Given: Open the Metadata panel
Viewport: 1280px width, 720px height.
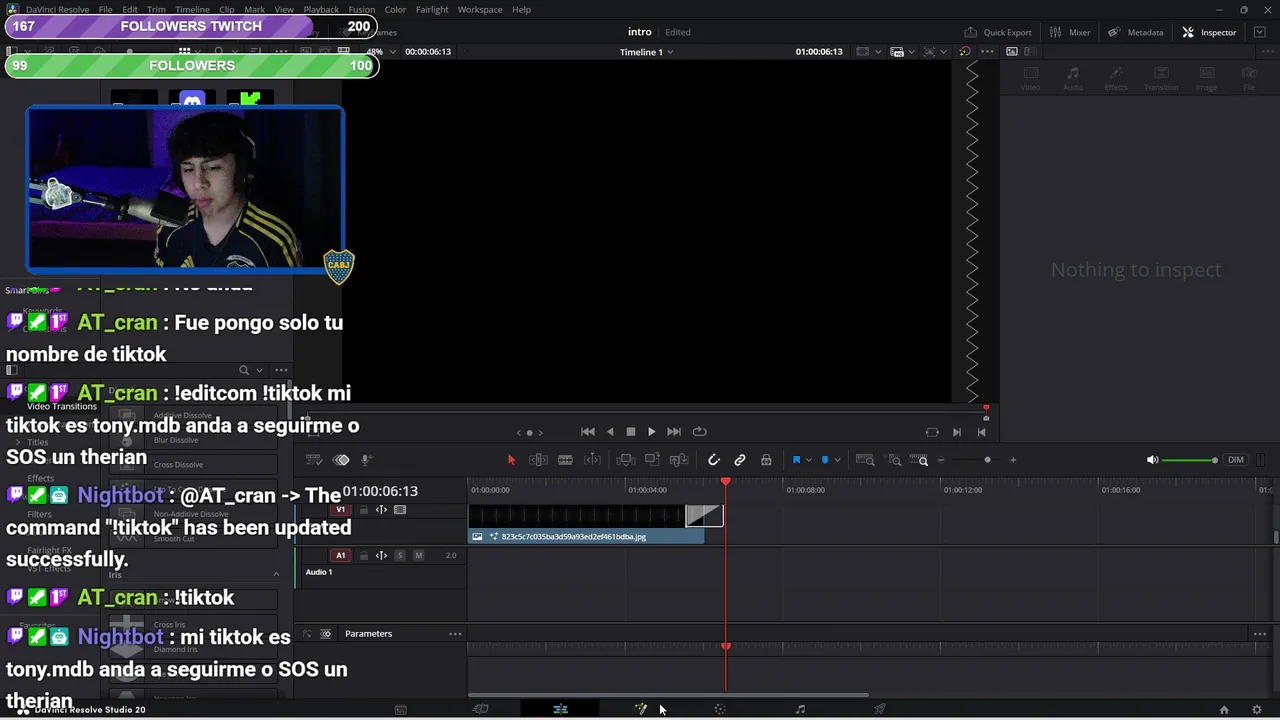Looking at the screenshot, I should click(1135, 32).
